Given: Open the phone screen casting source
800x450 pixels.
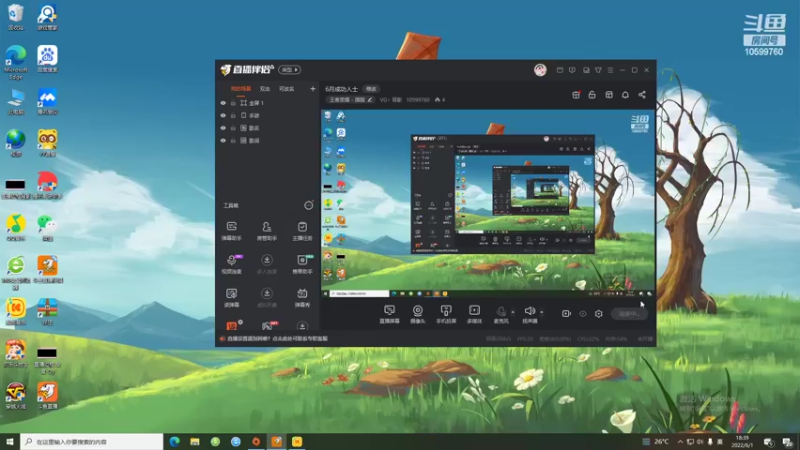Looking at the screenshot, I should pos(446,314).
